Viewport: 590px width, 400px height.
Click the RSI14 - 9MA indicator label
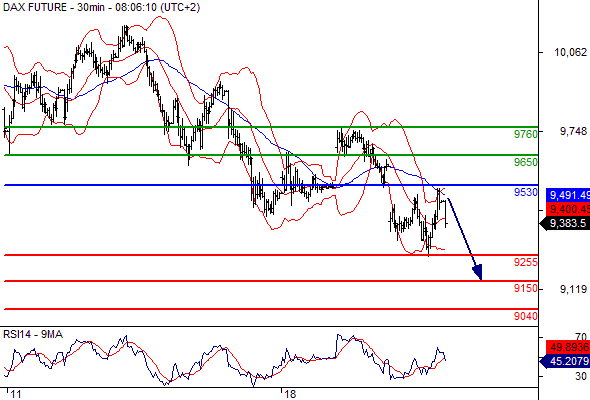pos(33,334)
